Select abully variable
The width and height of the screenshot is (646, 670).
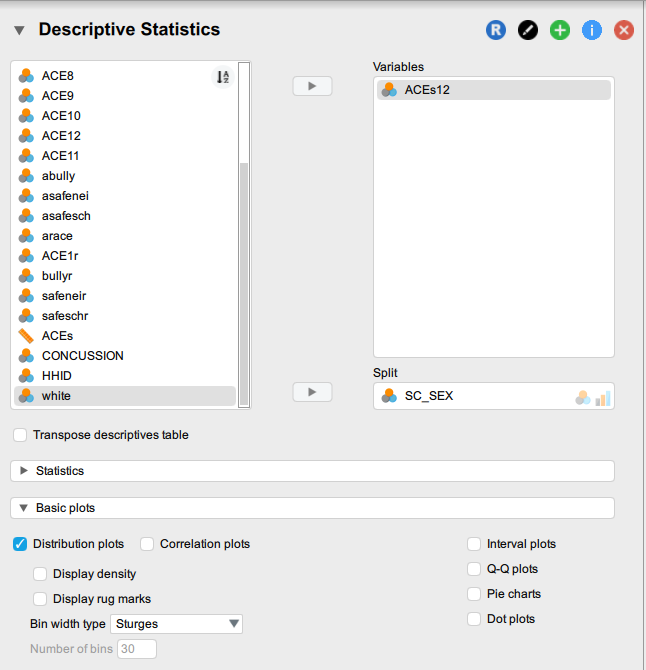(125, 176)
